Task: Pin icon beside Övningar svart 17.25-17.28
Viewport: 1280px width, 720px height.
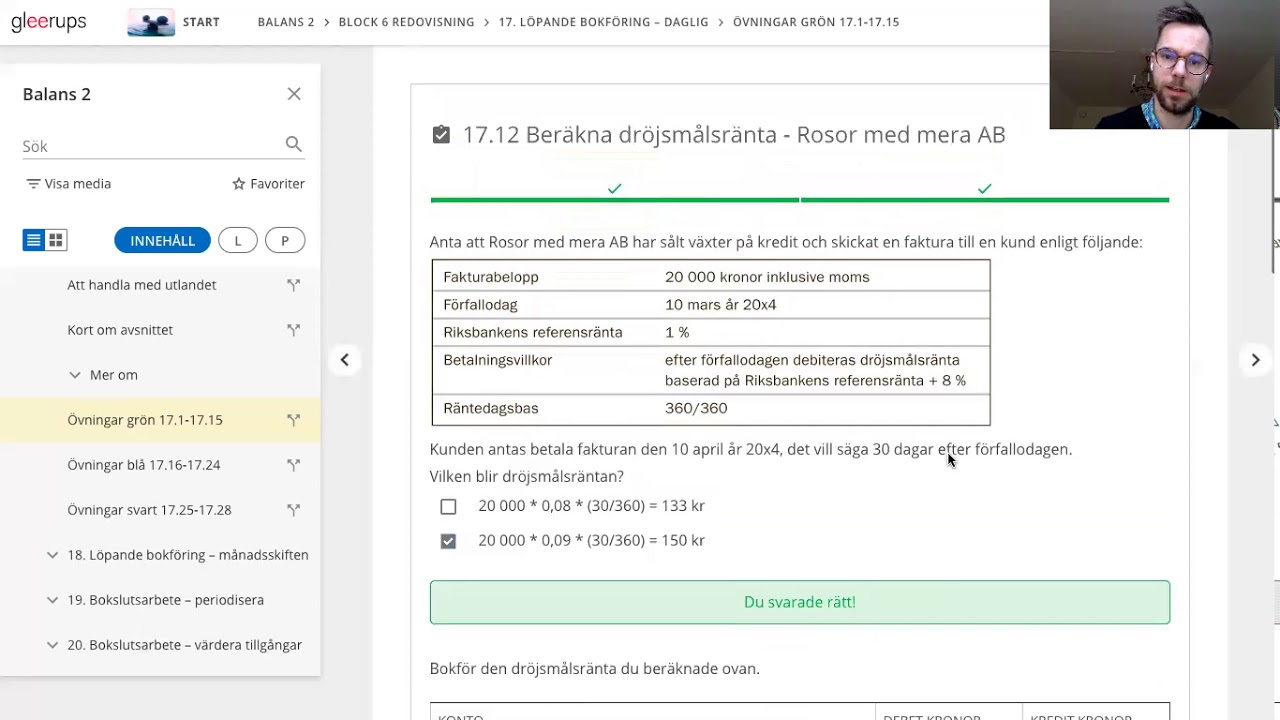Action: pyautogui.click(x=293, y=510)
